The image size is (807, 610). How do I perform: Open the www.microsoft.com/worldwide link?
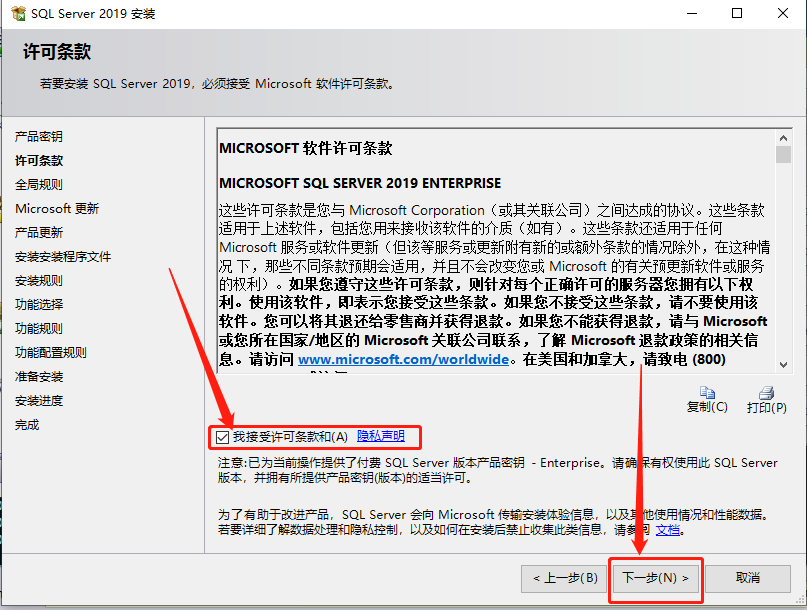(x=404, y=359)
